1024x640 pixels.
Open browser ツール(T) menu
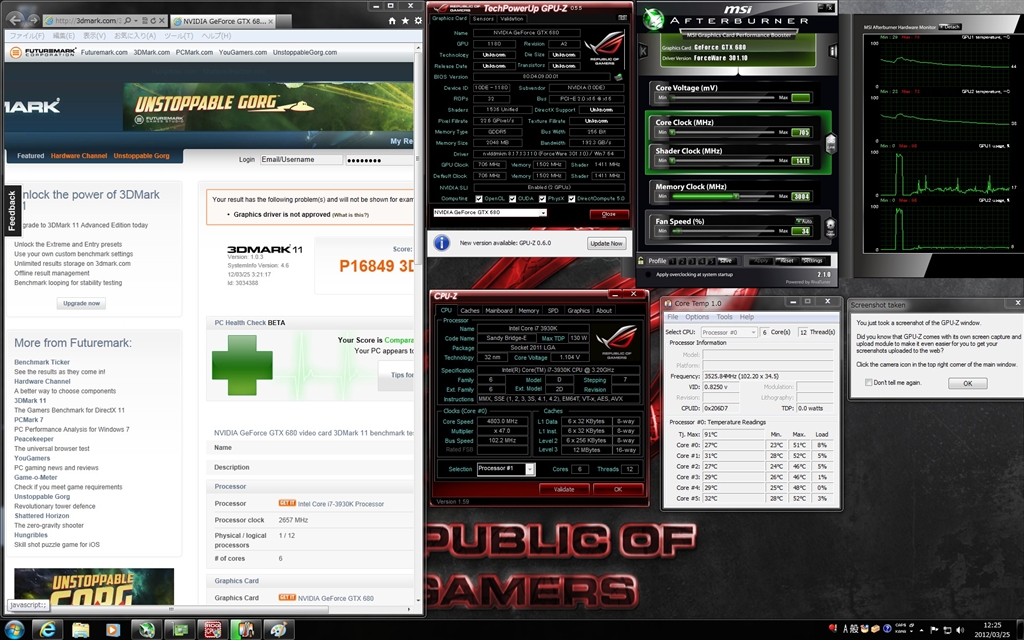point(178,36)
